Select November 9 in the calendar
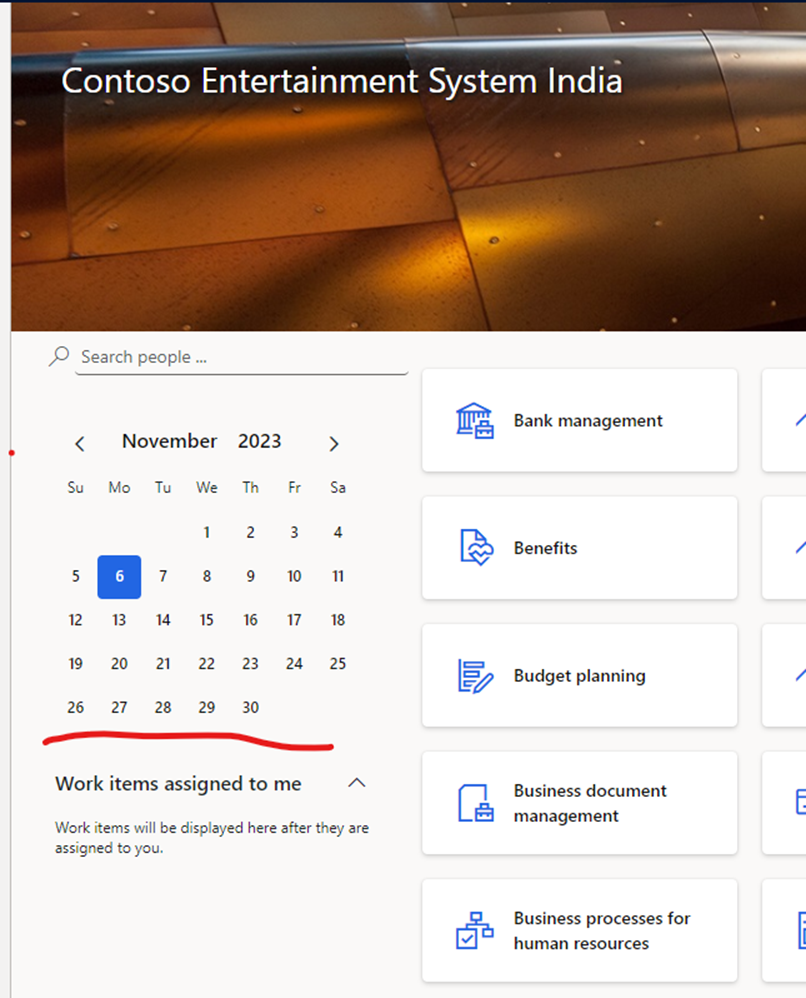Viewport: 806px width, 998px height. coord(251,577)
